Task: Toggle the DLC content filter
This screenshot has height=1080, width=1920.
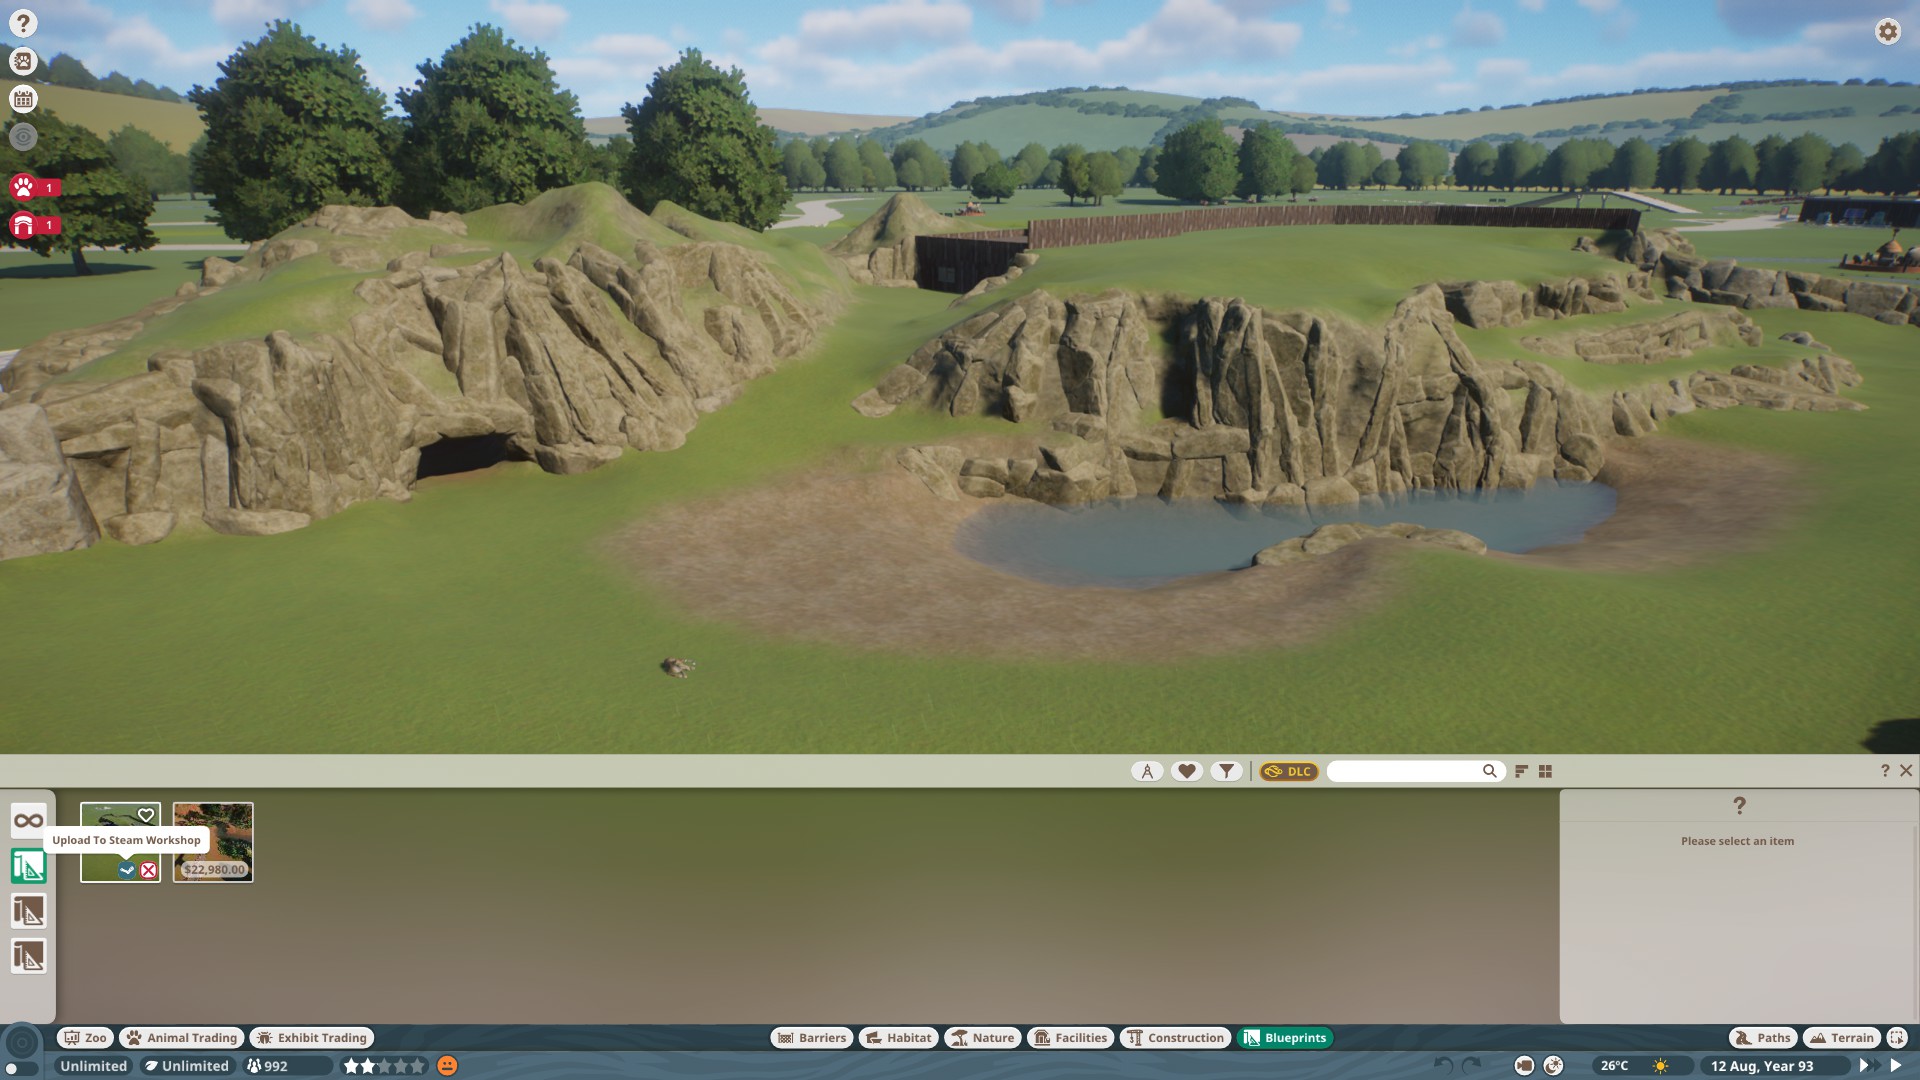Action: (x=1289, y=771)
